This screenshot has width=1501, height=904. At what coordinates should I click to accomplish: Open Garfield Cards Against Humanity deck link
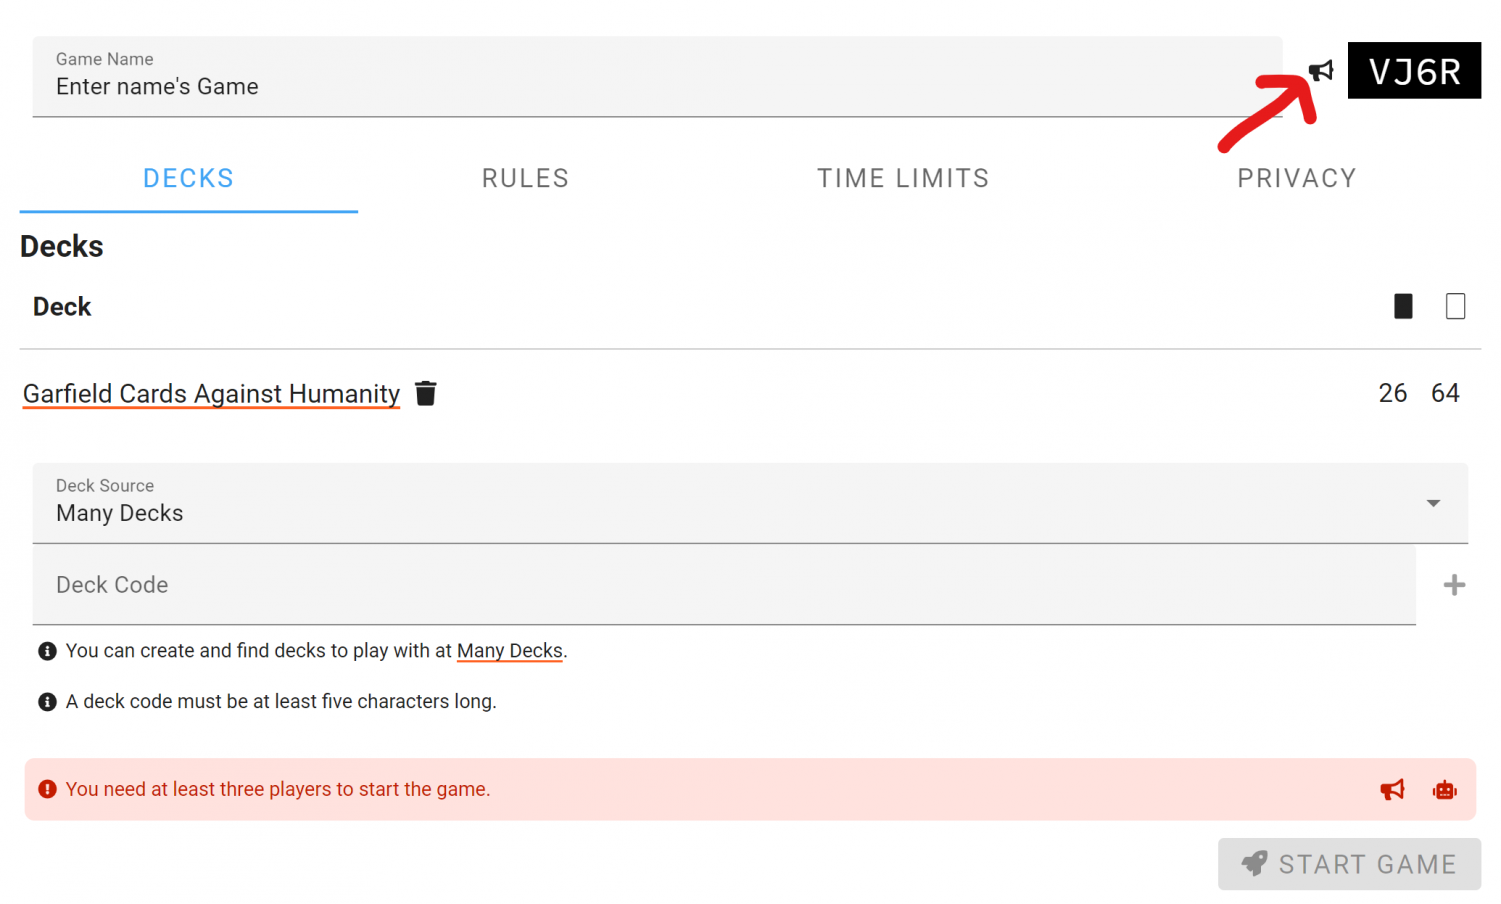(211, 394)
